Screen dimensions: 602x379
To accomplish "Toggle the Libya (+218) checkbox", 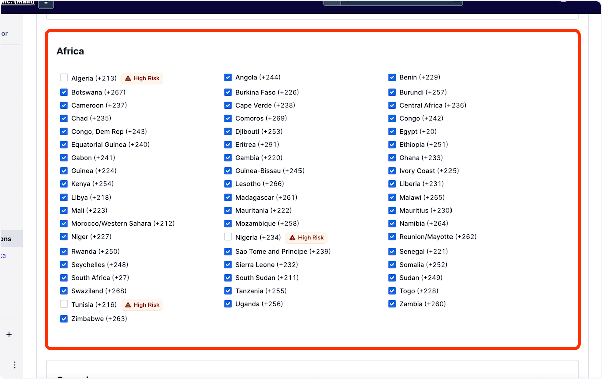I will [x=64, y=197].
